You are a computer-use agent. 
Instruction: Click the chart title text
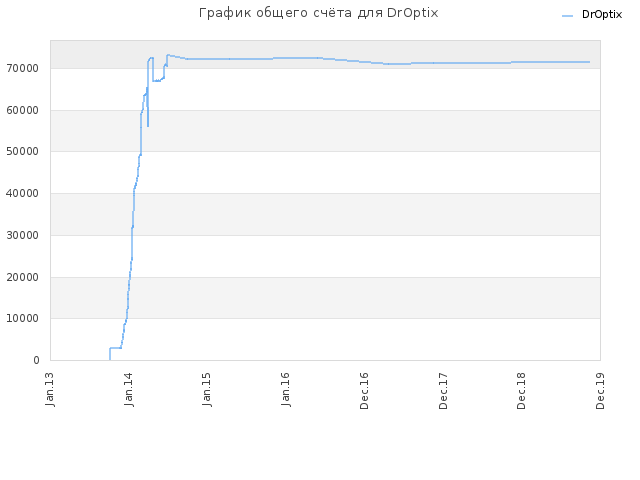pyautogui.click(x=318, y=13)
